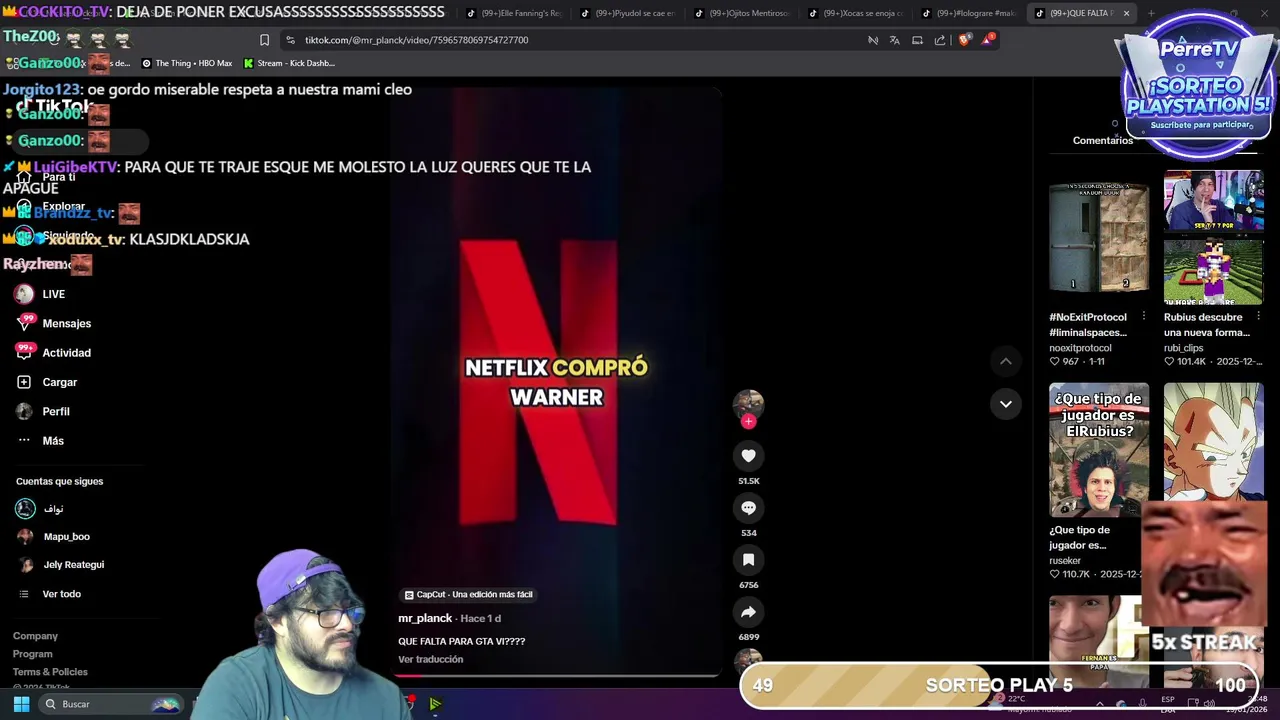Open the Kick green app in taskbar
The height and width of the screenshot is (720, 1280).
point(435,704)
